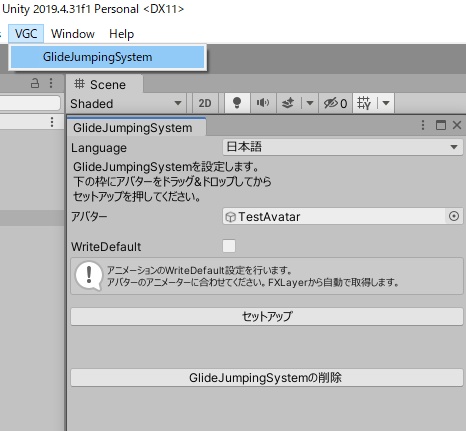The width and height of the screenshot is (466, 431).
Task: Click GlideJumpingSystemの削除 button
Action: (x=267, y=378)
